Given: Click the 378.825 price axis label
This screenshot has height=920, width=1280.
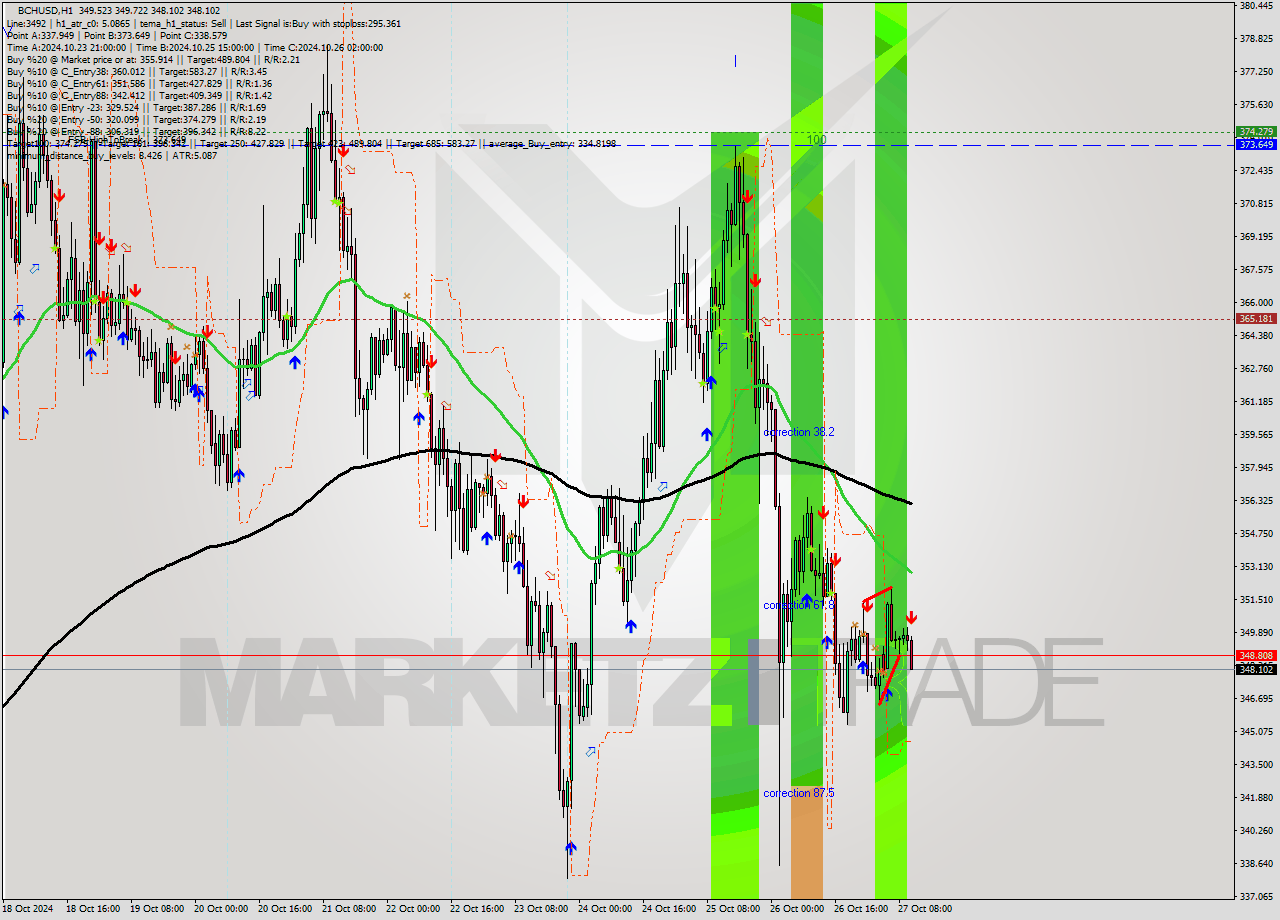Looking at the screenshot, I should [x=1256, y=39].
